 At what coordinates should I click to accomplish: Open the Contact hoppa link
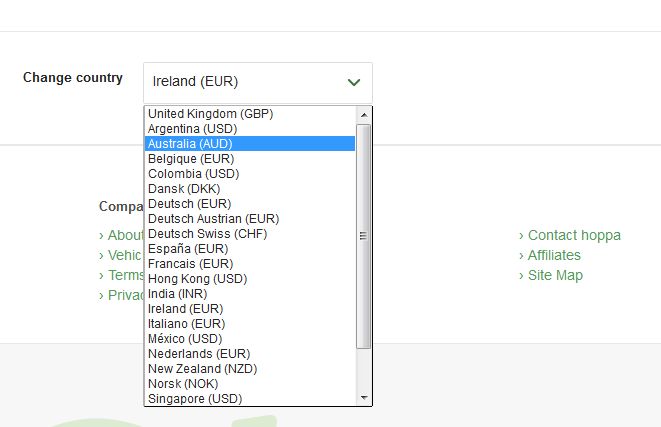(x=574, y=235)
